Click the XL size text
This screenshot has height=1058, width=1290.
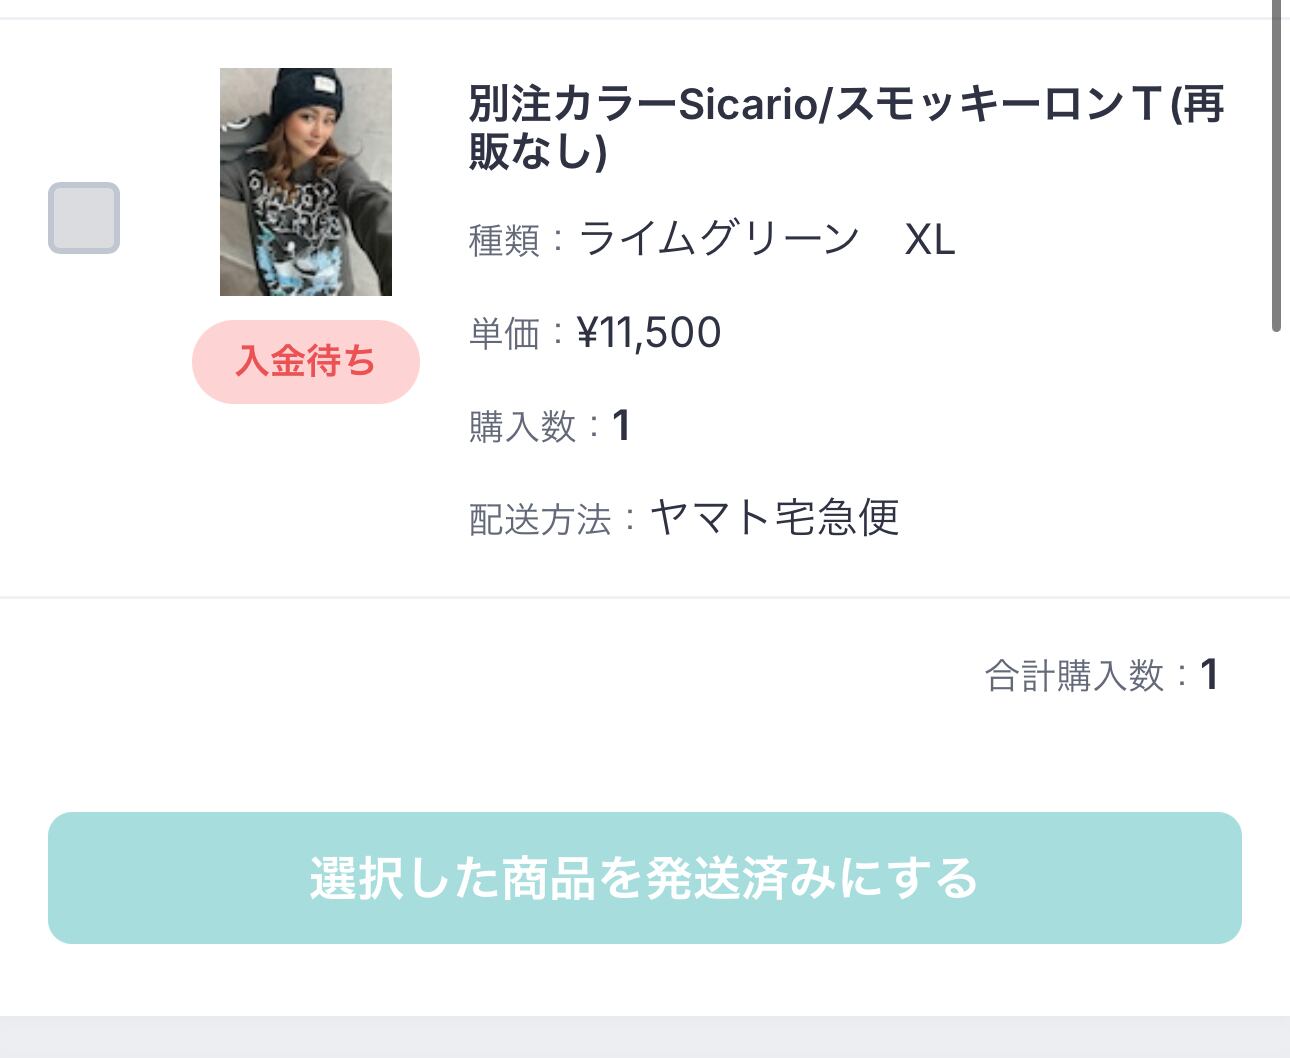(x=930, y=240)
